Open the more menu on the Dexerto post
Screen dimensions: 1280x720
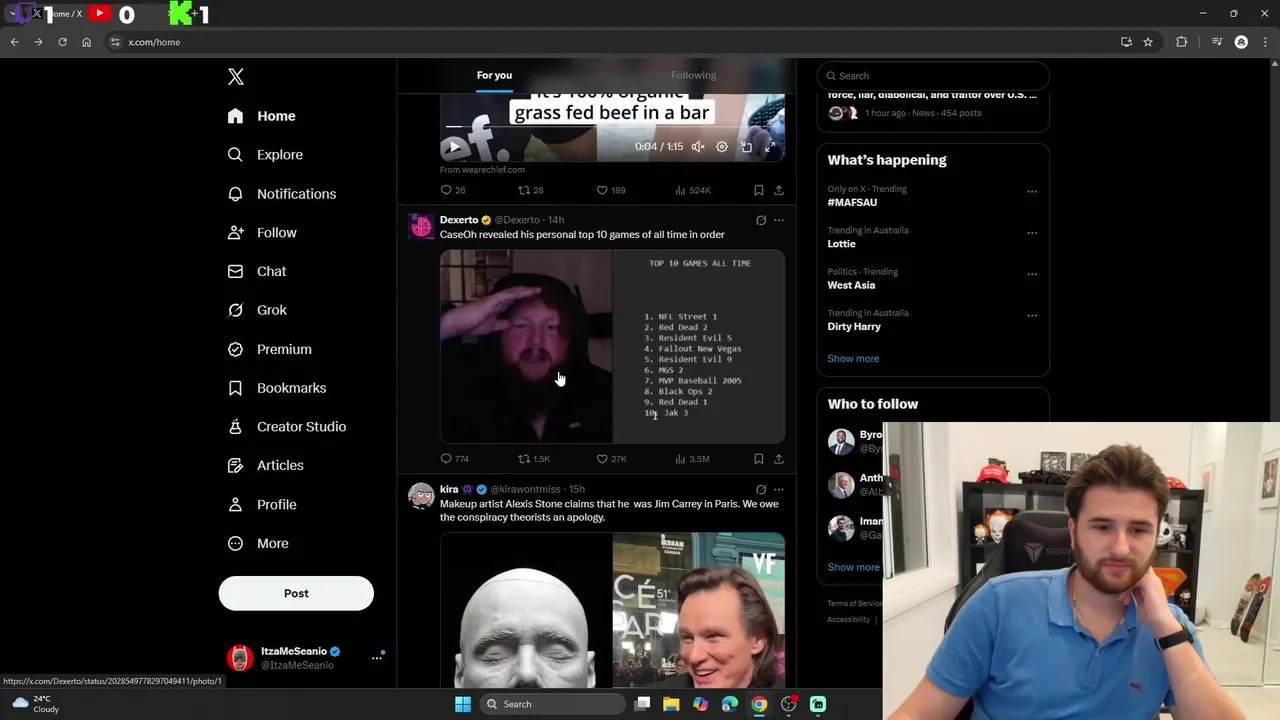[779, 220]
